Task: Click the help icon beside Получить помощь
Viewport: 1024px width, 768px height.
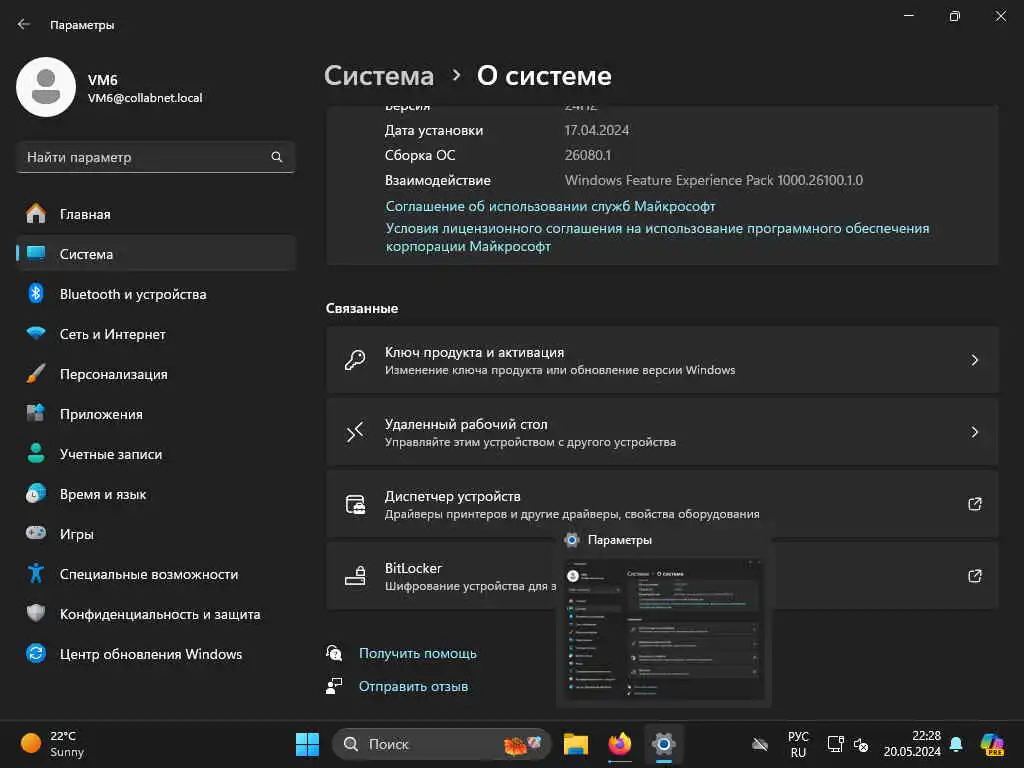Action: [x=334, y=652]
